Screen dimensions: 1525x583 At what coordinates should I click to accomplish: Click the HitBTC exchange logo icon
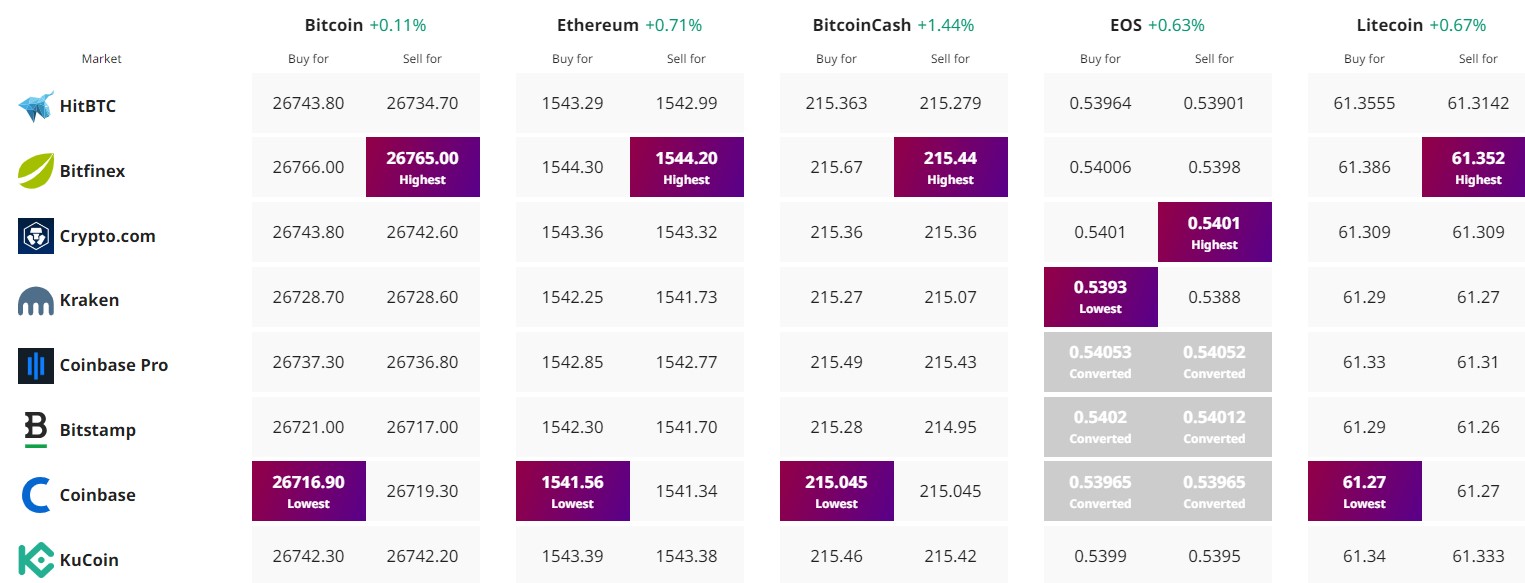click(36, 106)
